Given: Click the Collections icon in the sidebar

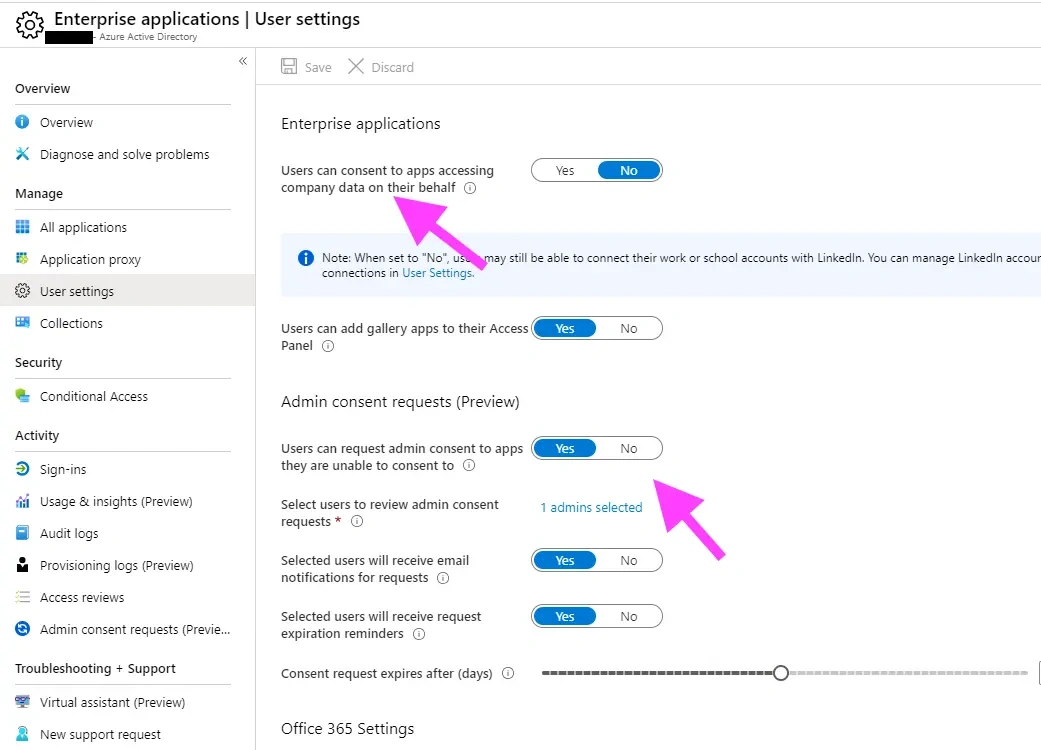Looking at the screenshot, I should [24, 323].
